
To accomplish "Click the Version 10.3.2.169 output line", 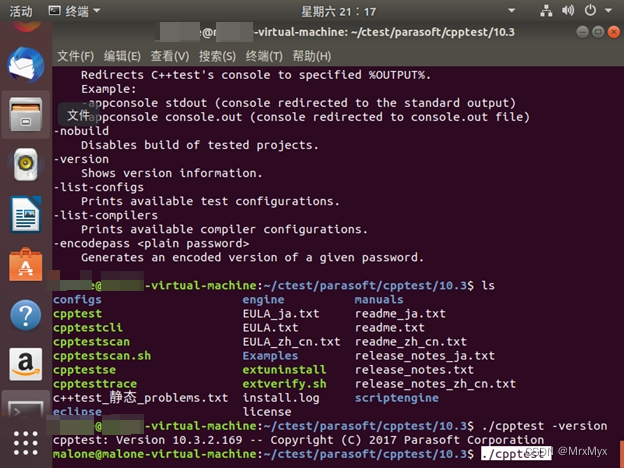I will tap(298, 440).
